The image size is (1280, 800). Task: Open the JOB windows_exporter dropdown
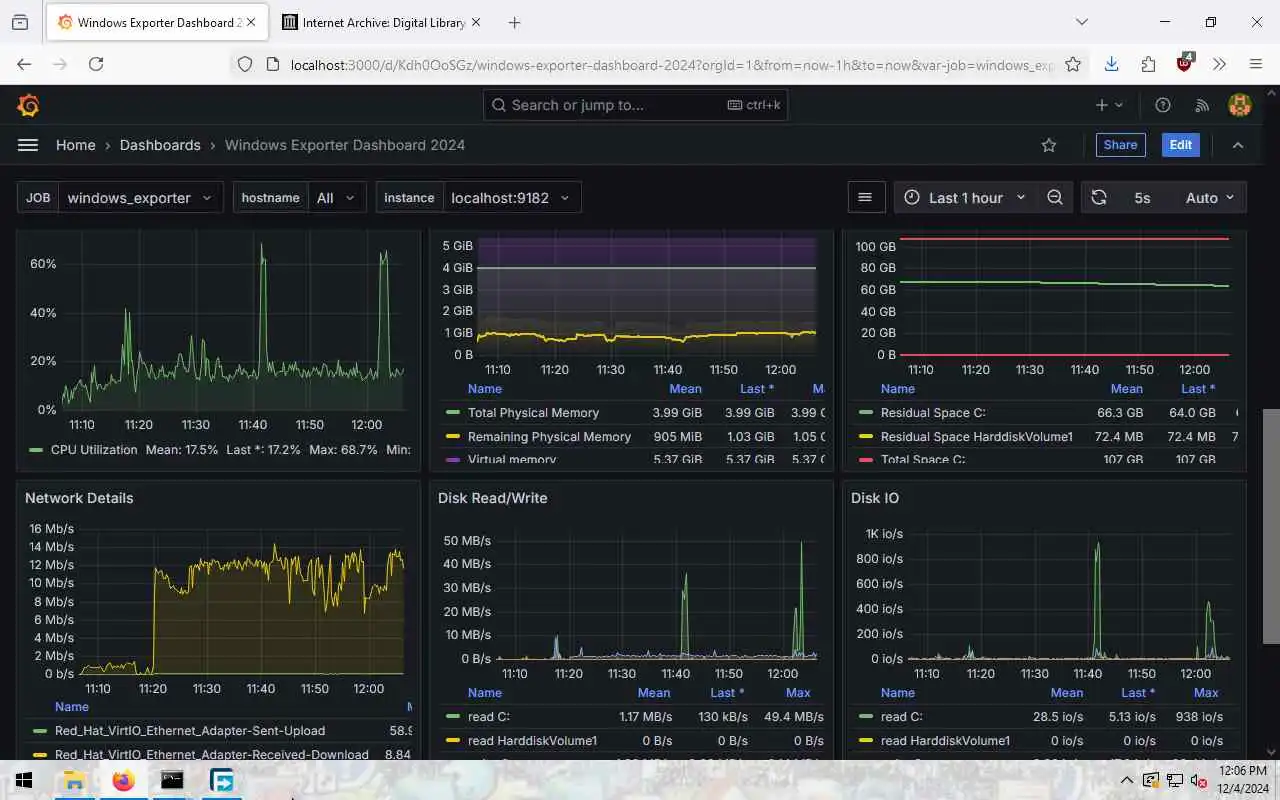tap(120, 198)
